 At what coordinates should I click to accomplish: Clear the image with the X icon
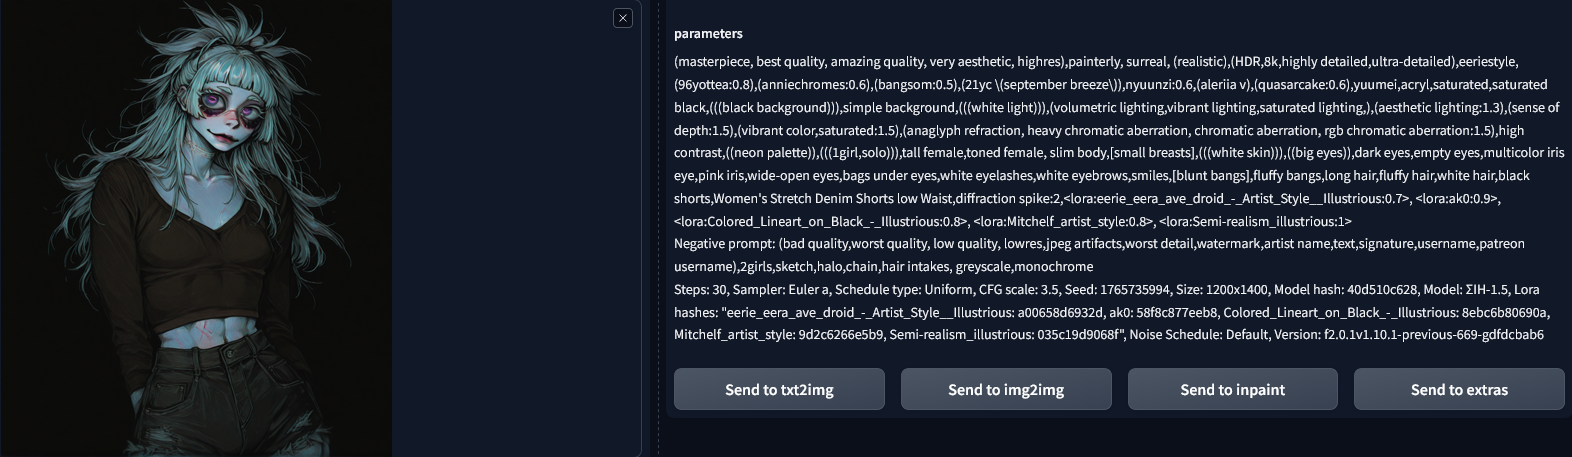623,18
